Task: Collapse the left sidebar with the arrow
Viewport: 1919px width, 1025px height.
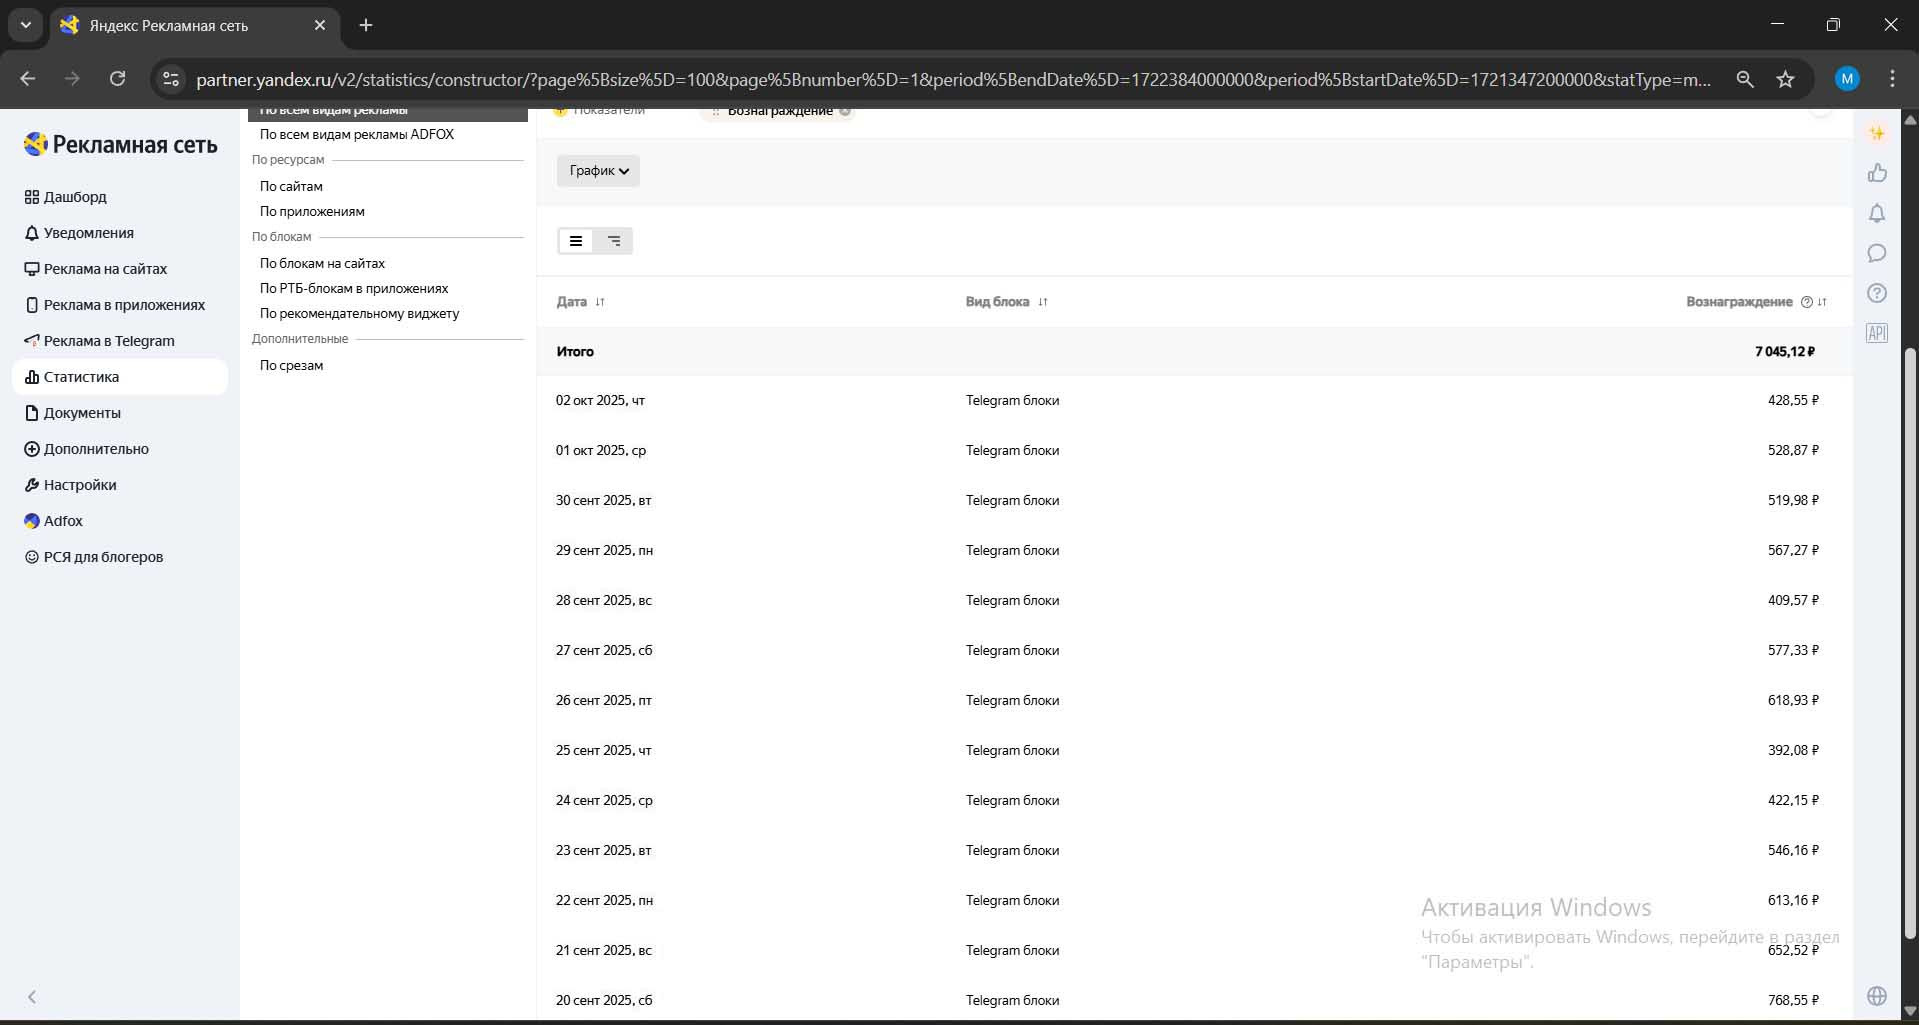Action: pyautogui.click(x=32, y=997)
